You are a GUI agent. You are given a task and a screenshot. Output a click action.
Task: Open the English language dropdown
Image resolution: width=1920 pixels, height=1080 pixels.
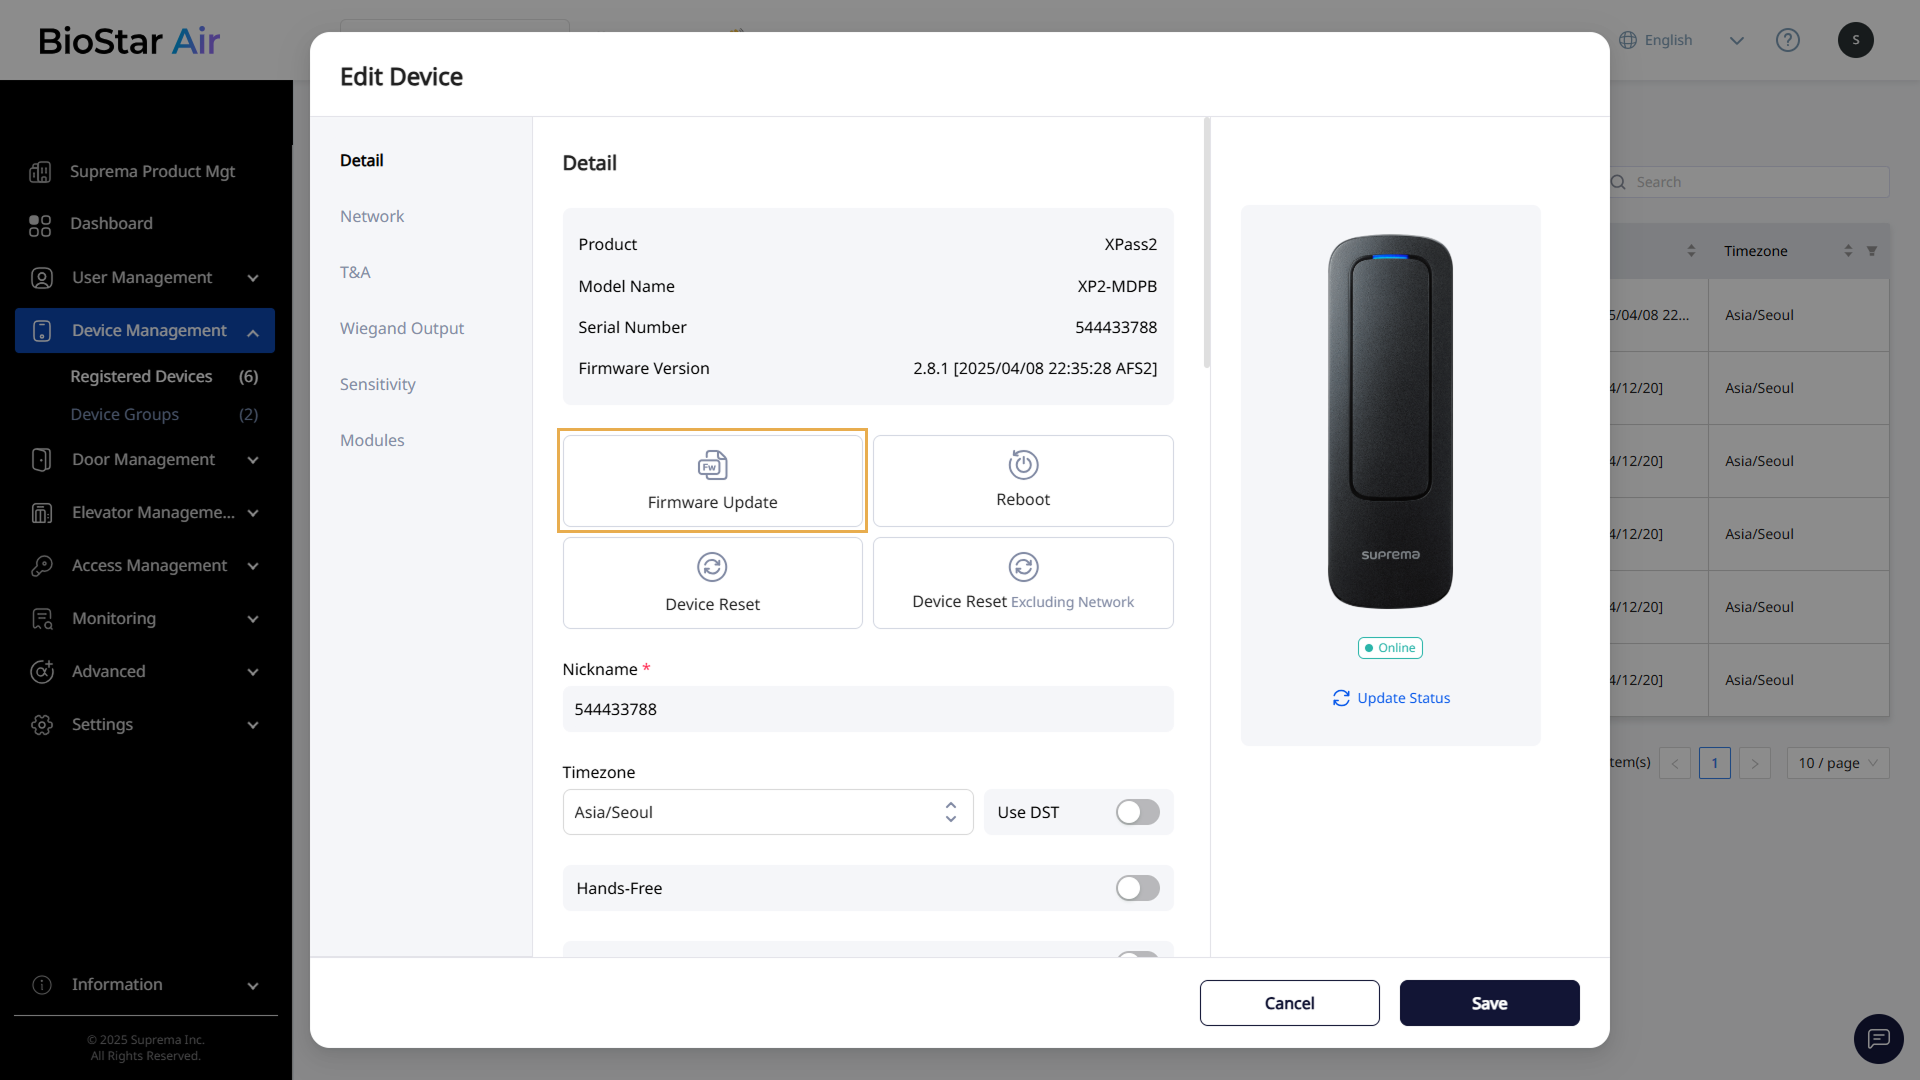coord(1682,40)
